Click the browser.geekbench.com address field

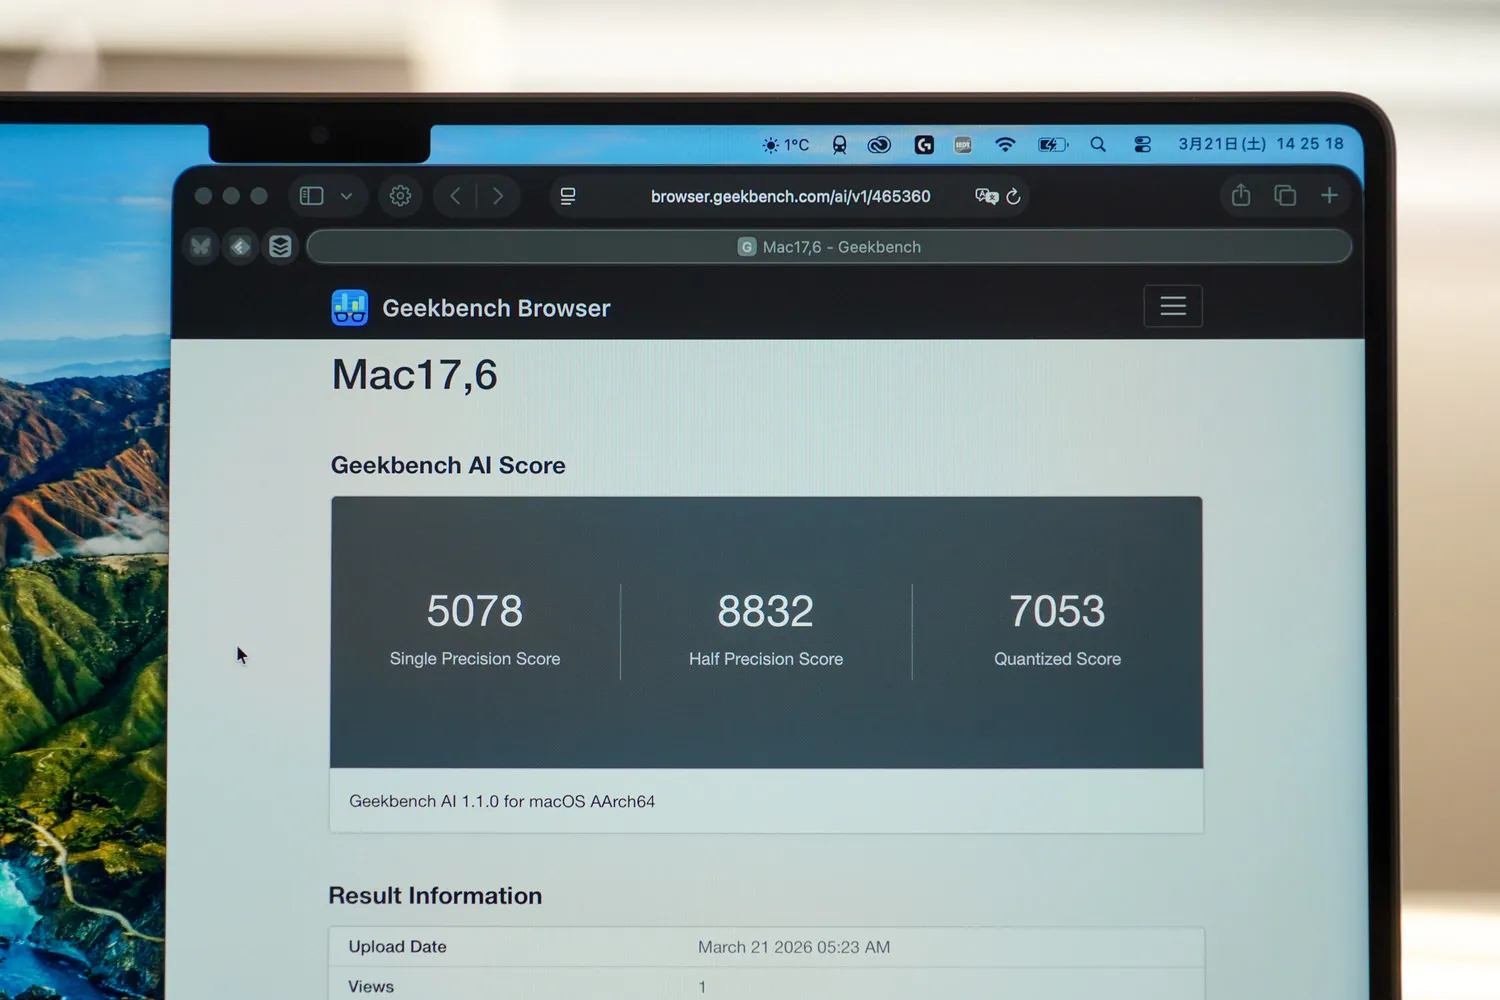[x=790, y=197]
